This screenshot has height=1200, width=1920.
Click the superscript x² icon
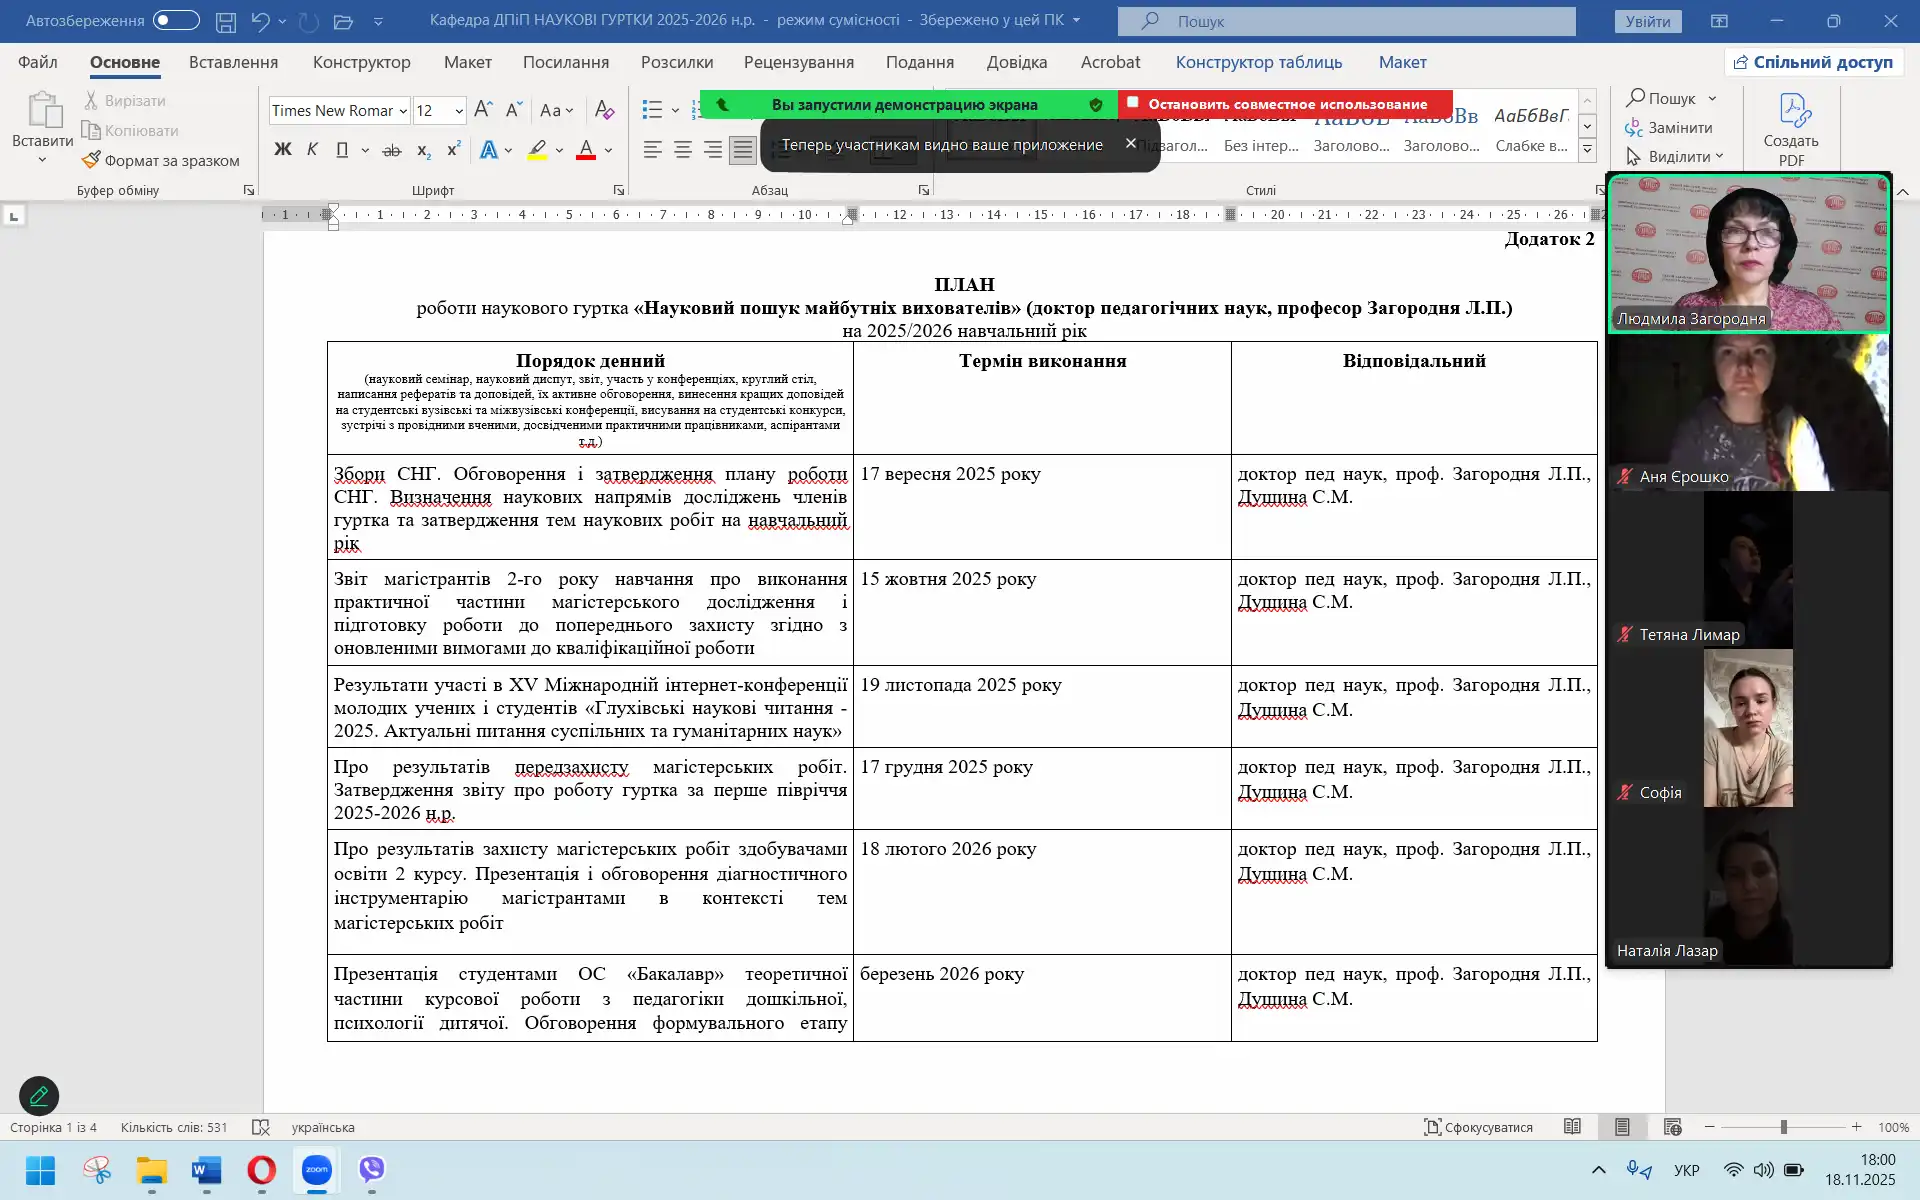coord(453,150)
